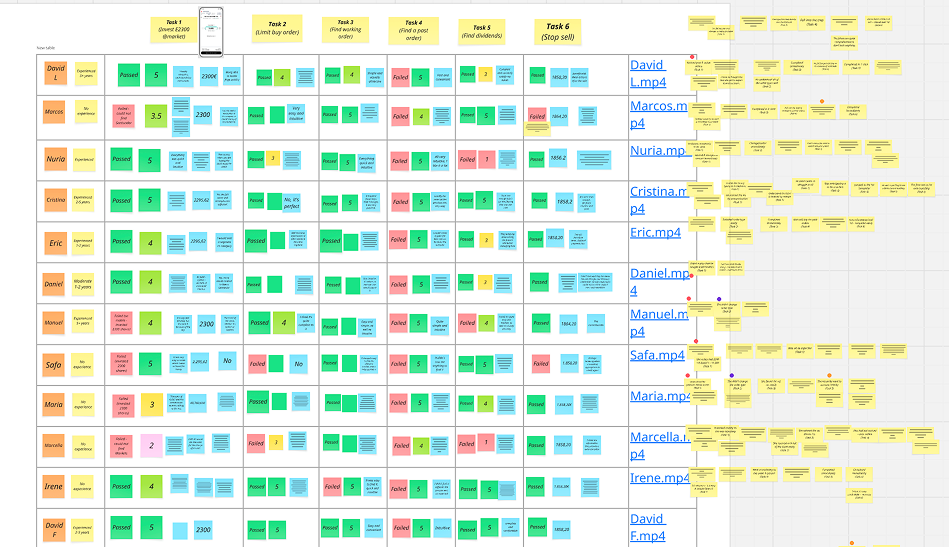This screenshot has height=547, width=949.
Task: Select the orange David L name sticky
Action: click(x=56, y=73)
